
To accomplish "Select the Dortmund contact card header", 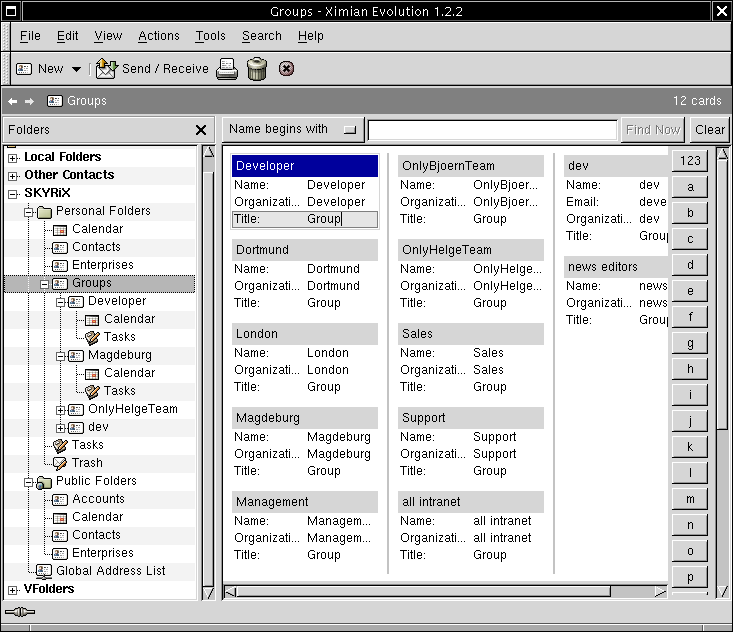I will [x=305, y=250].
